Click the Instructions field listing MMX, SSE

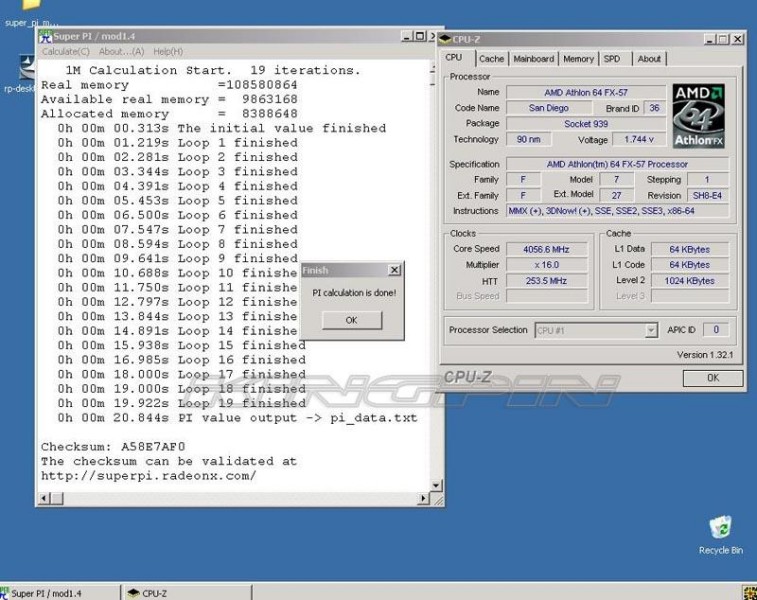[617, 211]
